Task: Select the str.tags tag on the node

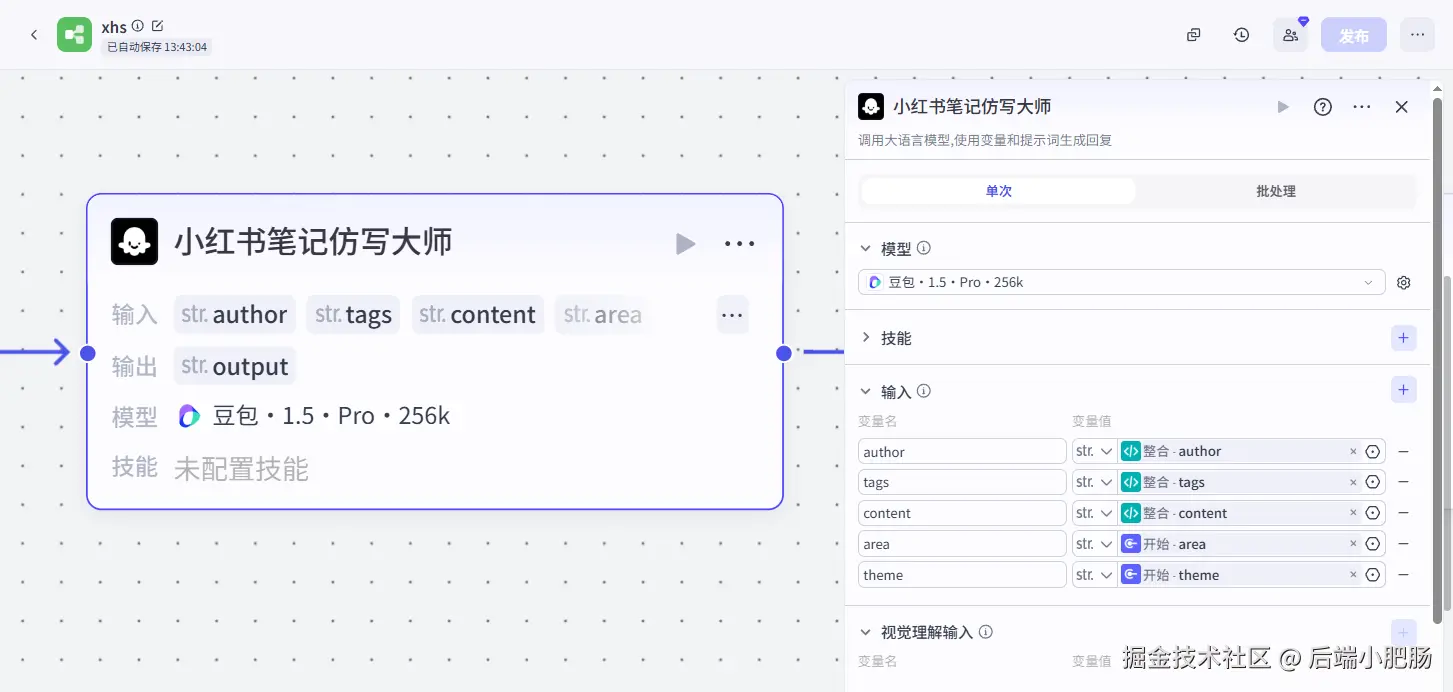Action: [x=353, y=315]
